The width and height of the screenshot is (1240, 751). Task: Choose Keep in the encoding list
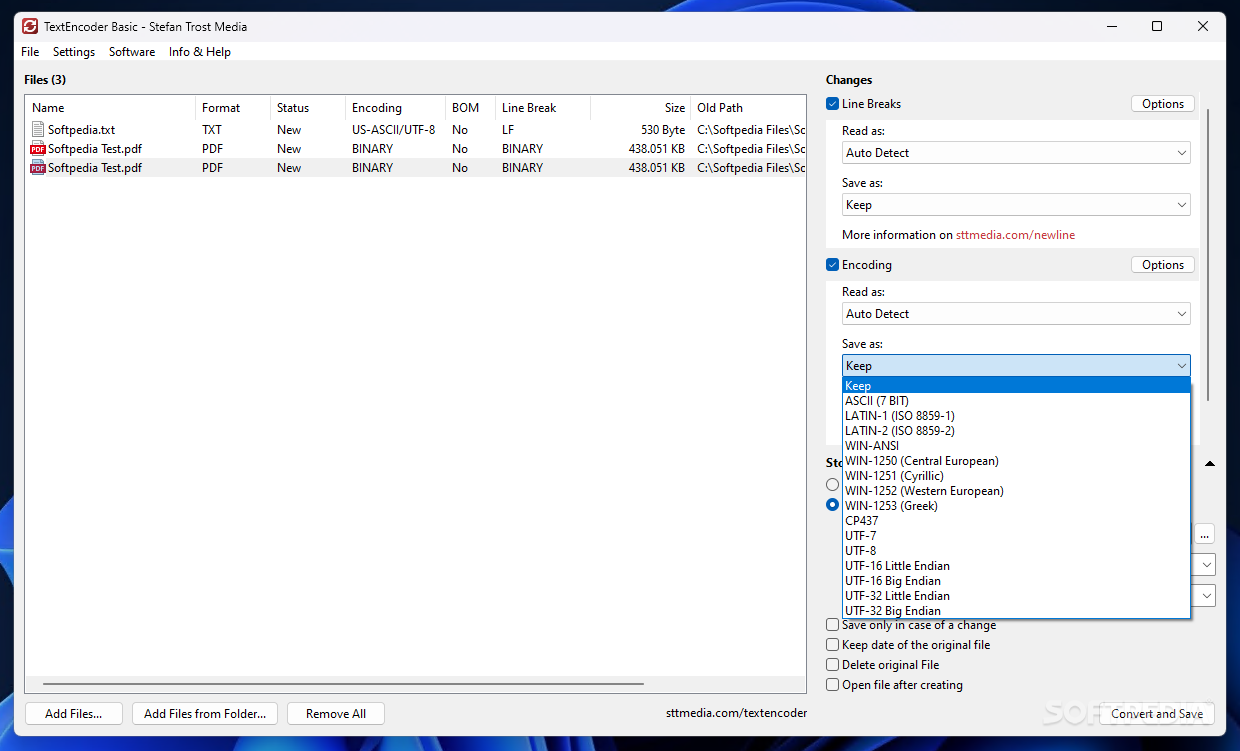[x=1016, y=386]
